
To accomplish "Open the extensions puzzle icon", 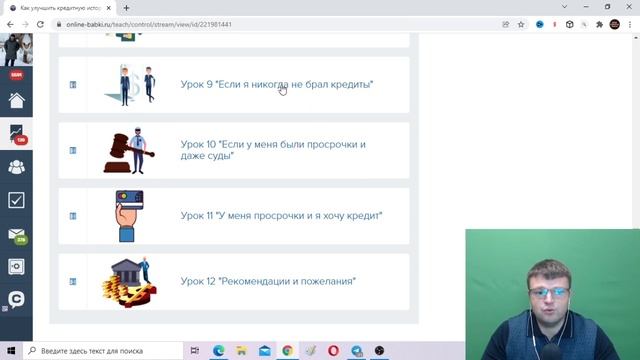I will point(599,24).
